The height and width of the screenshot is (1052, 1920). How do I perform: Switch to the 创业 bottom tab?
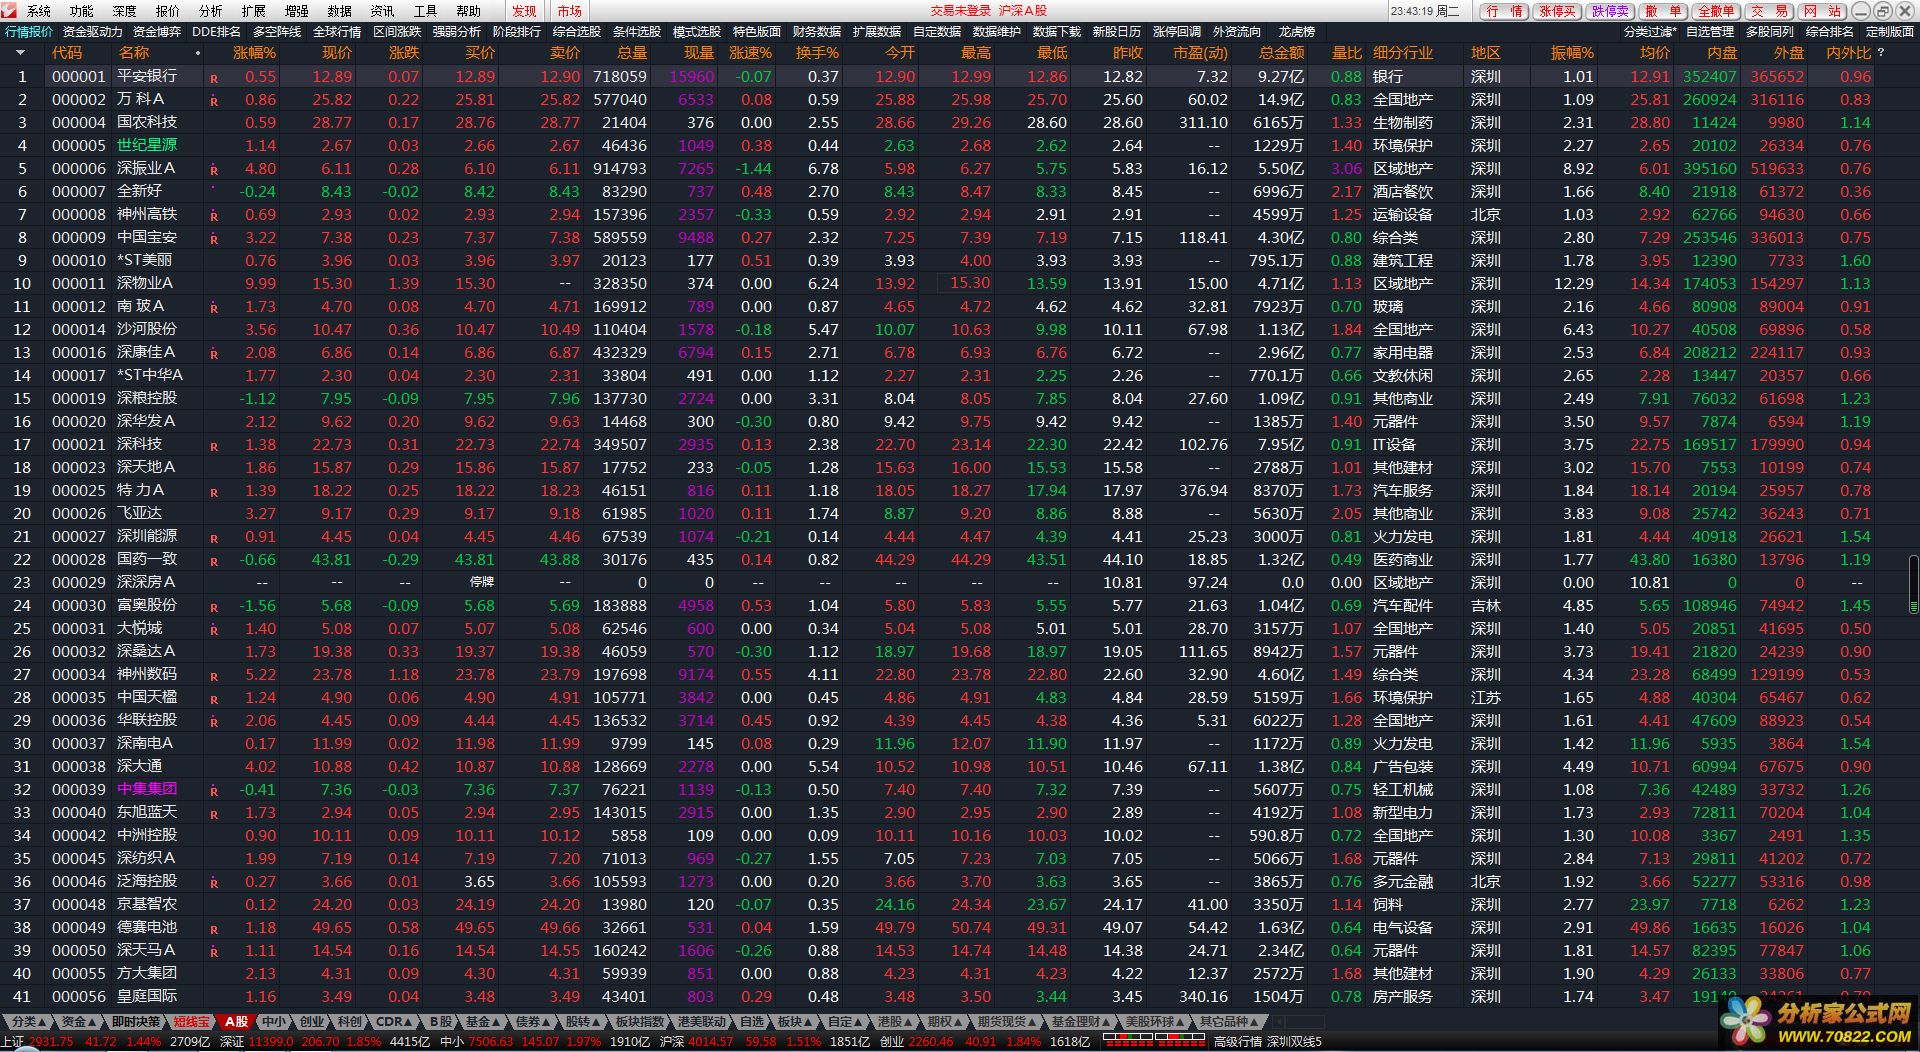pos(312,1022)
